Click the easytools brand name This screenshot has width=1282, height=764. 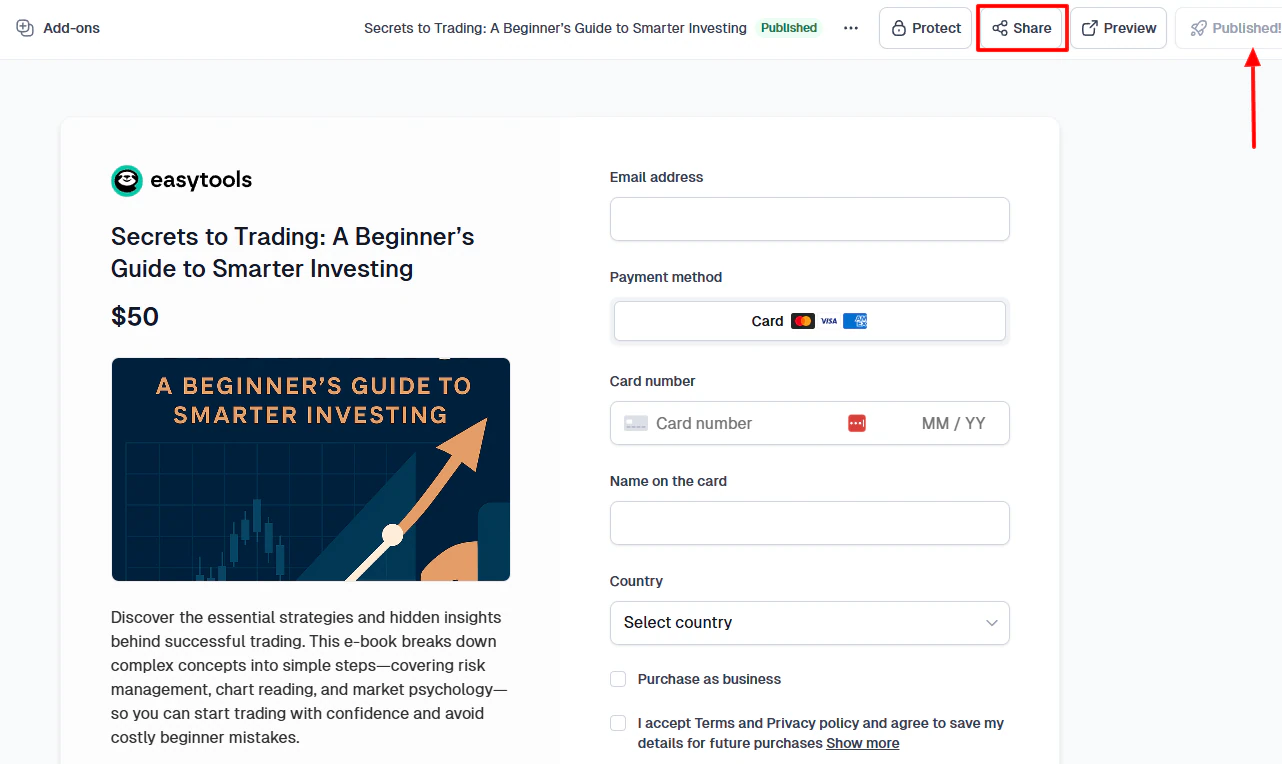pos(201,180)
